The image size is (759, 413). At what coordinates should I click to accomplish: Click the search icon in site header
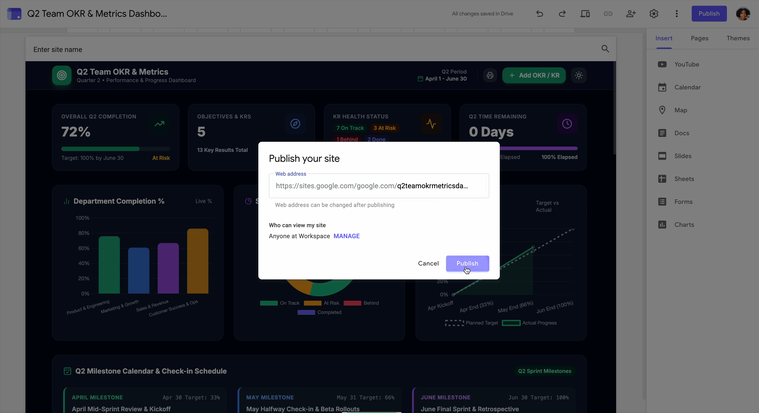coord(605,48)
